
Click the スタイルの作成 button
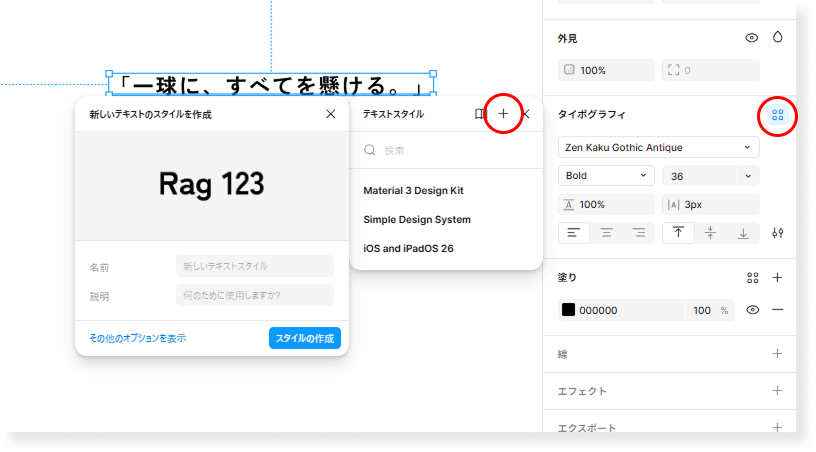point(304,338)
